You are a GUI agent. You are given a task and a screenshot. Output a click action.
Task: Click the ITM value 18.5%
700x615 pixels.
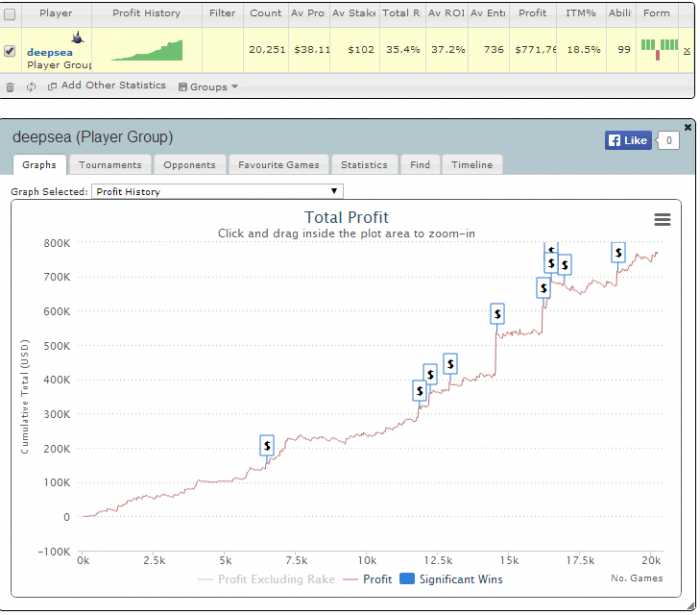[x=583, y=50]
